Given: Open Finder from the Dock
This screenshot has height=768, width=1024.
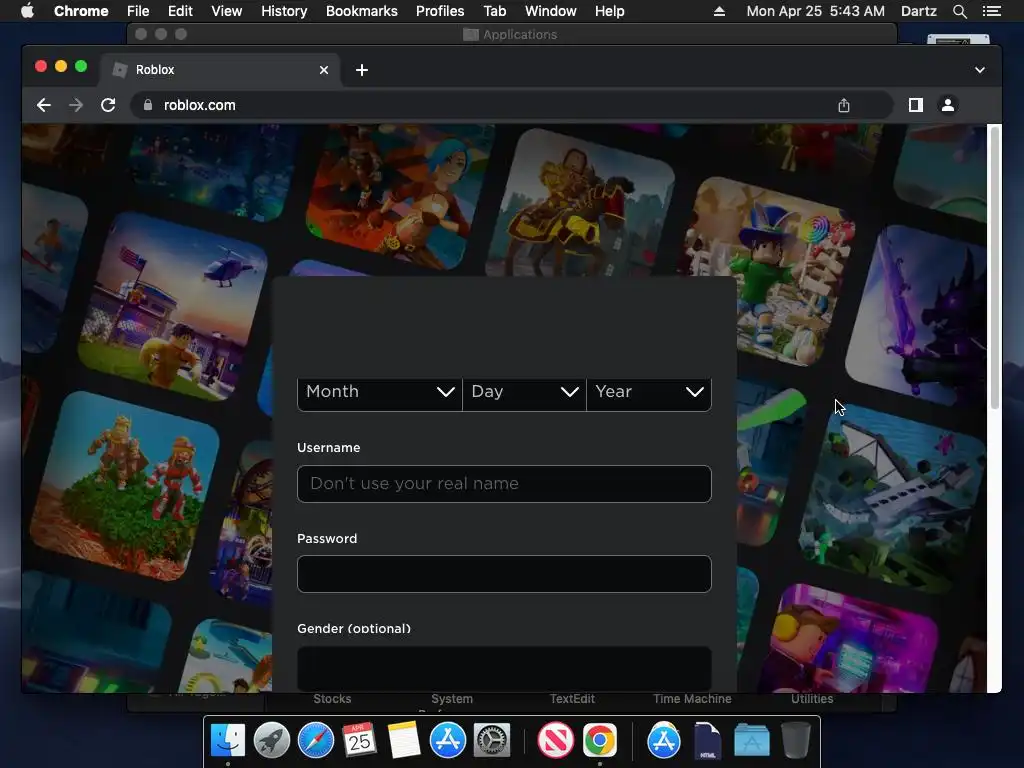Looking at the screenshot, I should coord(228,741).
